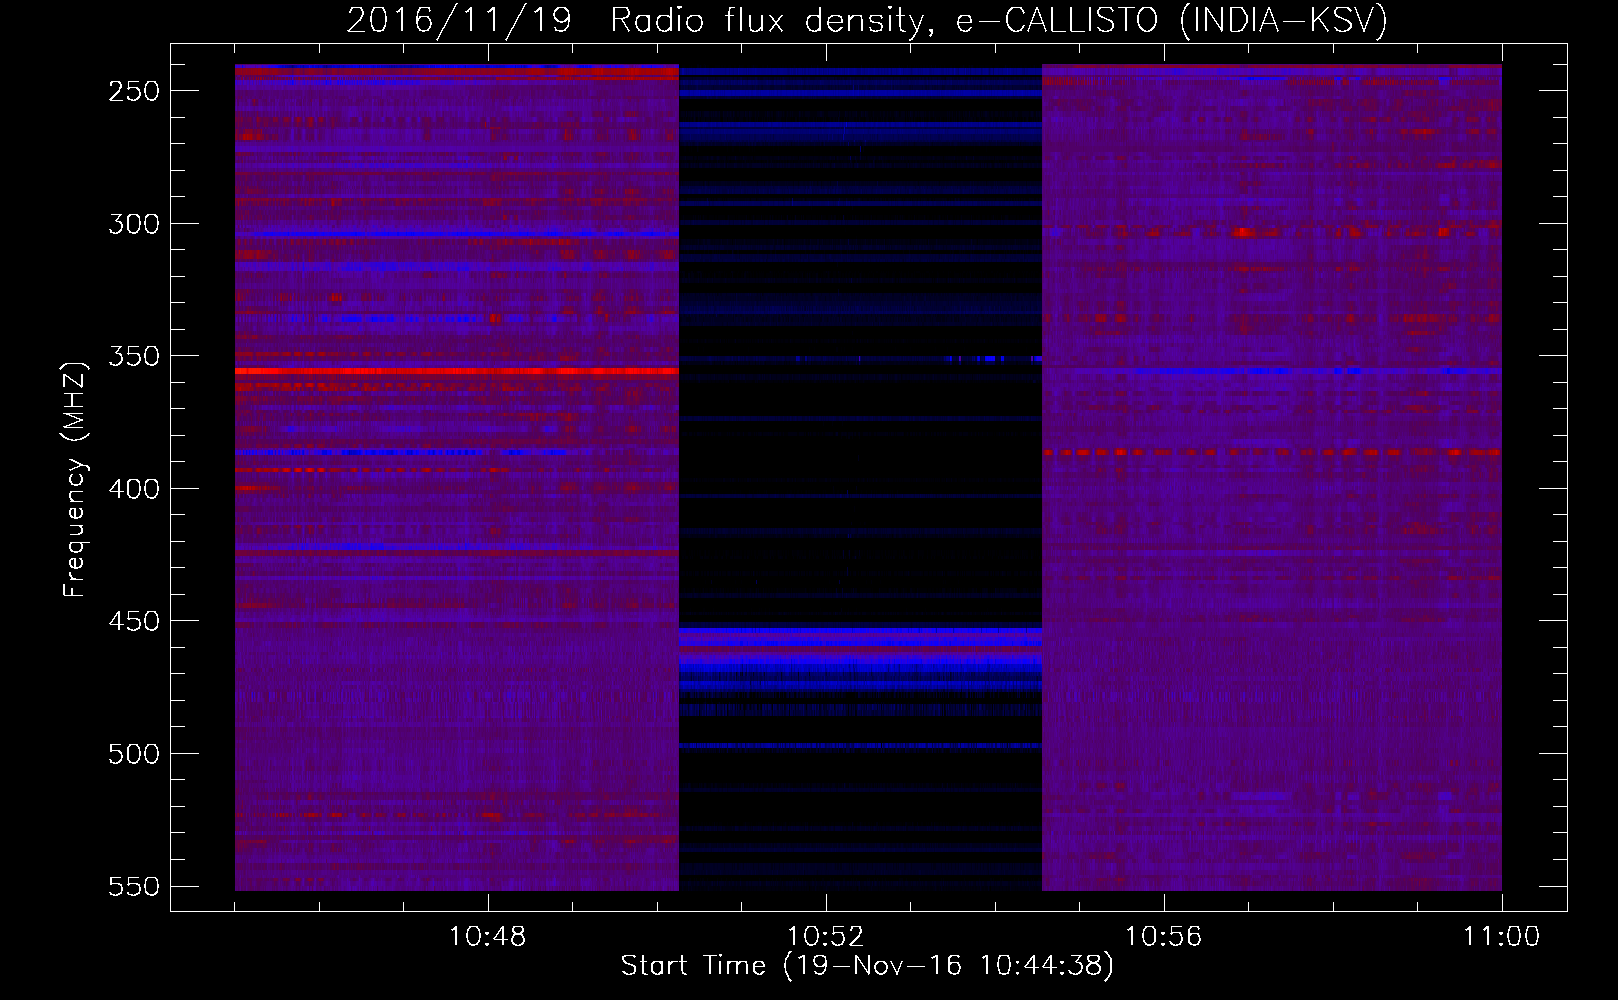Click the 400 frequency tick label
Viewport: 1618px width, 1000px height.
click(x=134, y=489)
